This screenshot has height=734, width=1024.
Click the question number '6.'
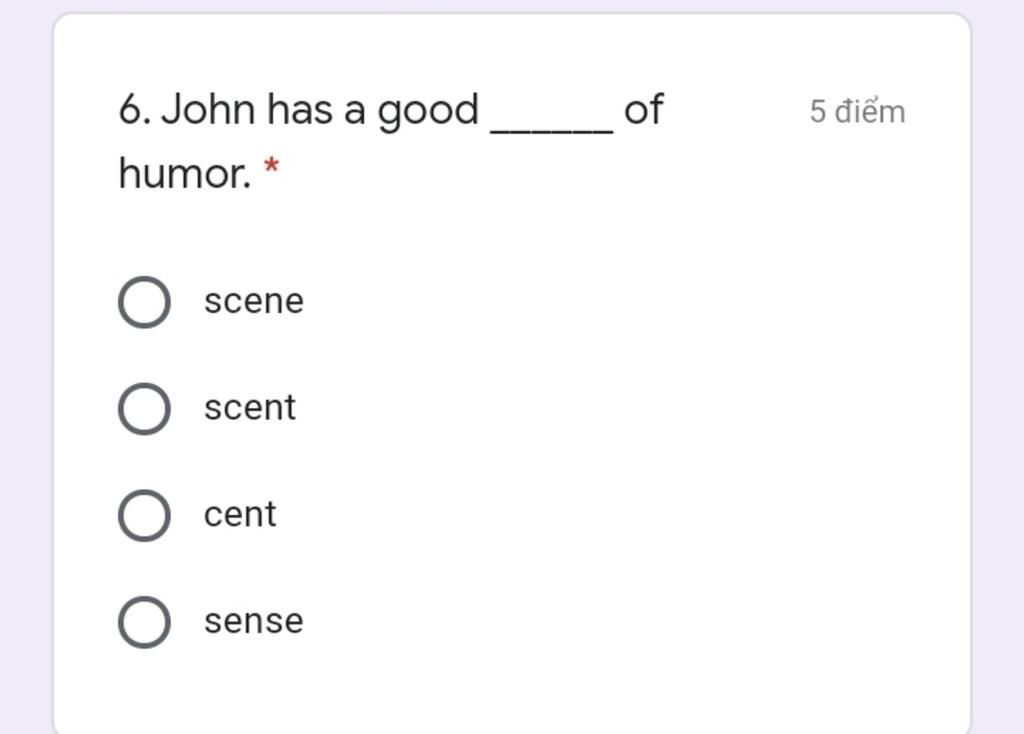(135, 110)
